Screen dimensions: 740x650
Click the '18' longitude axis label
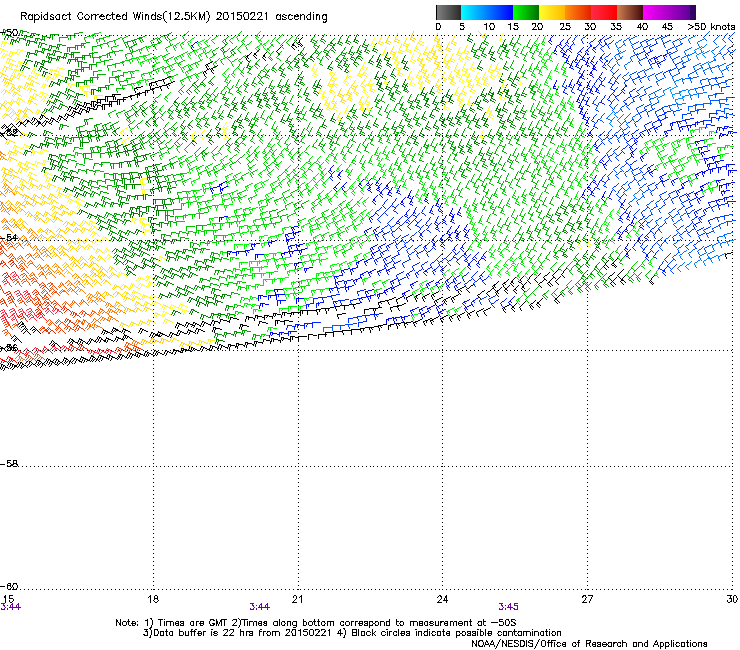pyautogui.click(x=153, y=599)
